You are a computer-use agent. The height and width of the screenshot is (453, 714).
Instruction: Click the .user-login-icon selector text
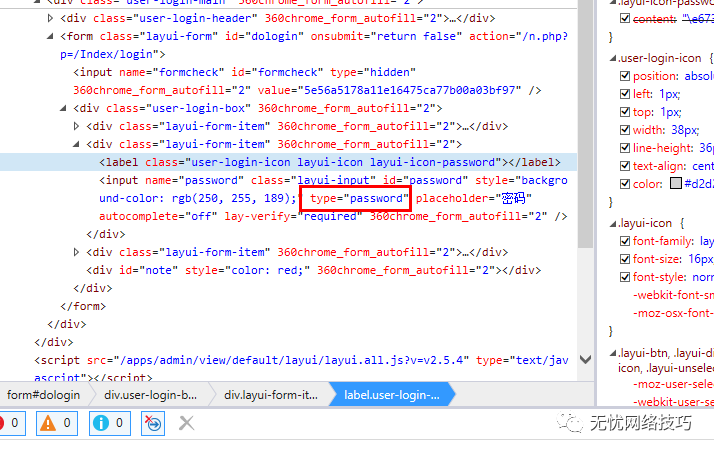[660, 58]
